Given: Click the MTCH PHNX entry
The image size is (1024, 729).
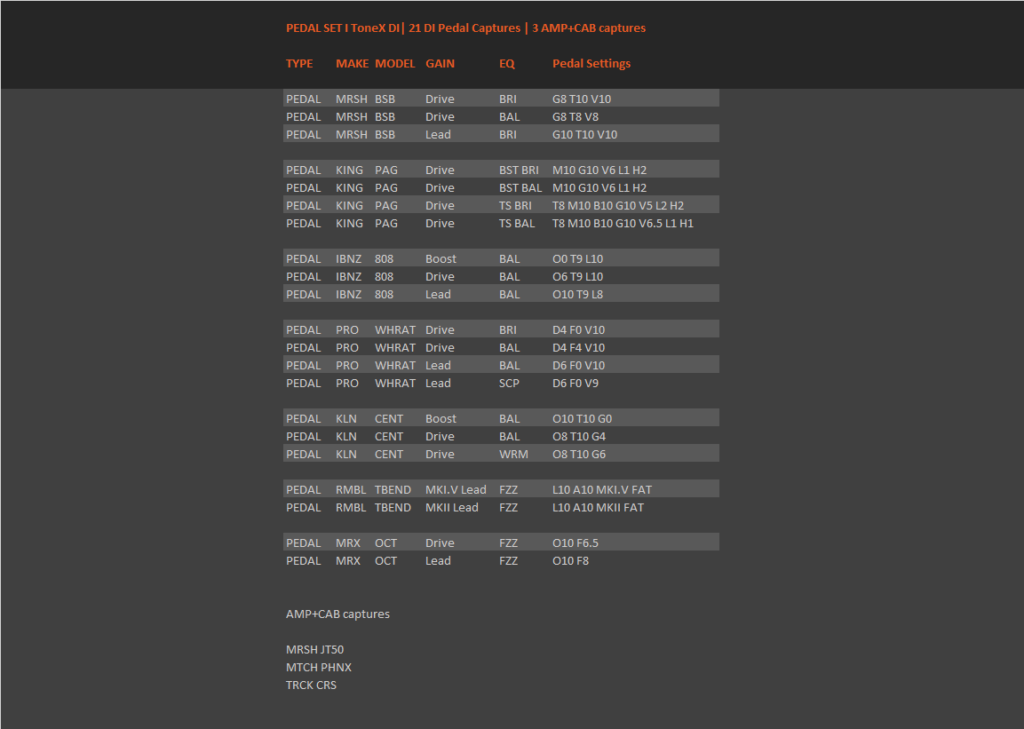Looking at the screenshot, I should click(319, 667).
